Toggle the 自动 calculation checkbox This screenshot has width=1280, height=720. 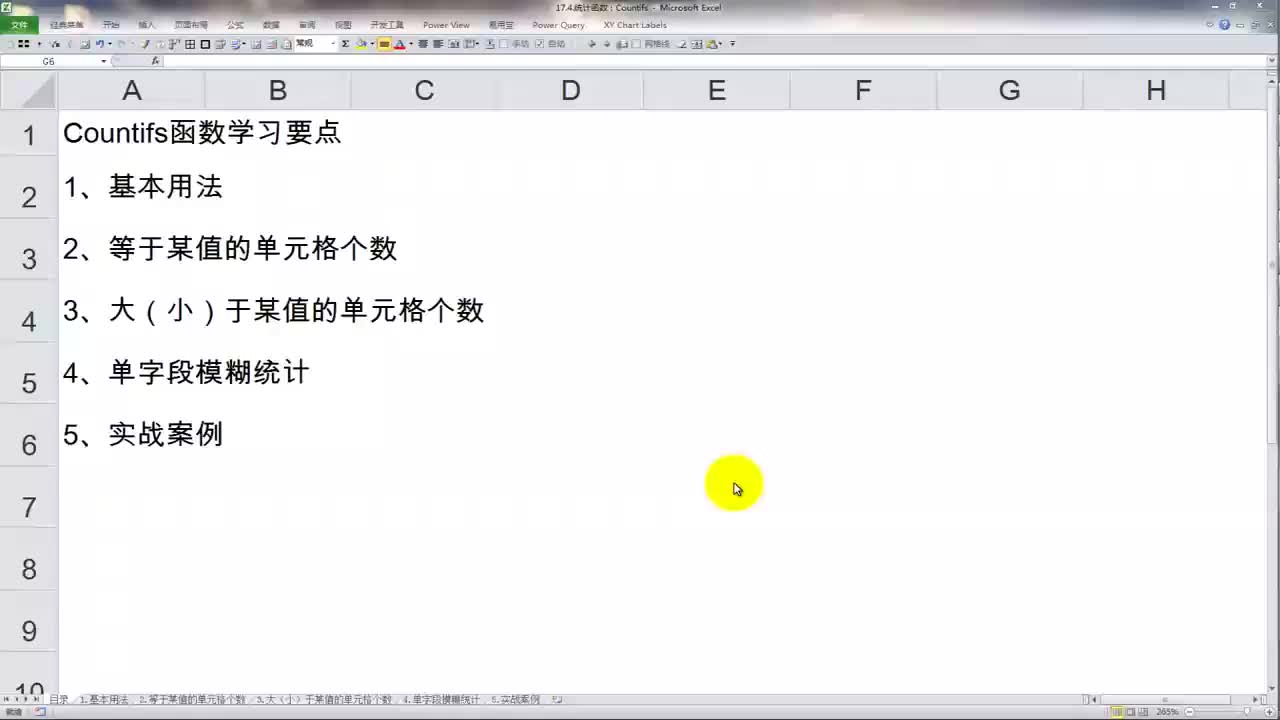point(539,44)
